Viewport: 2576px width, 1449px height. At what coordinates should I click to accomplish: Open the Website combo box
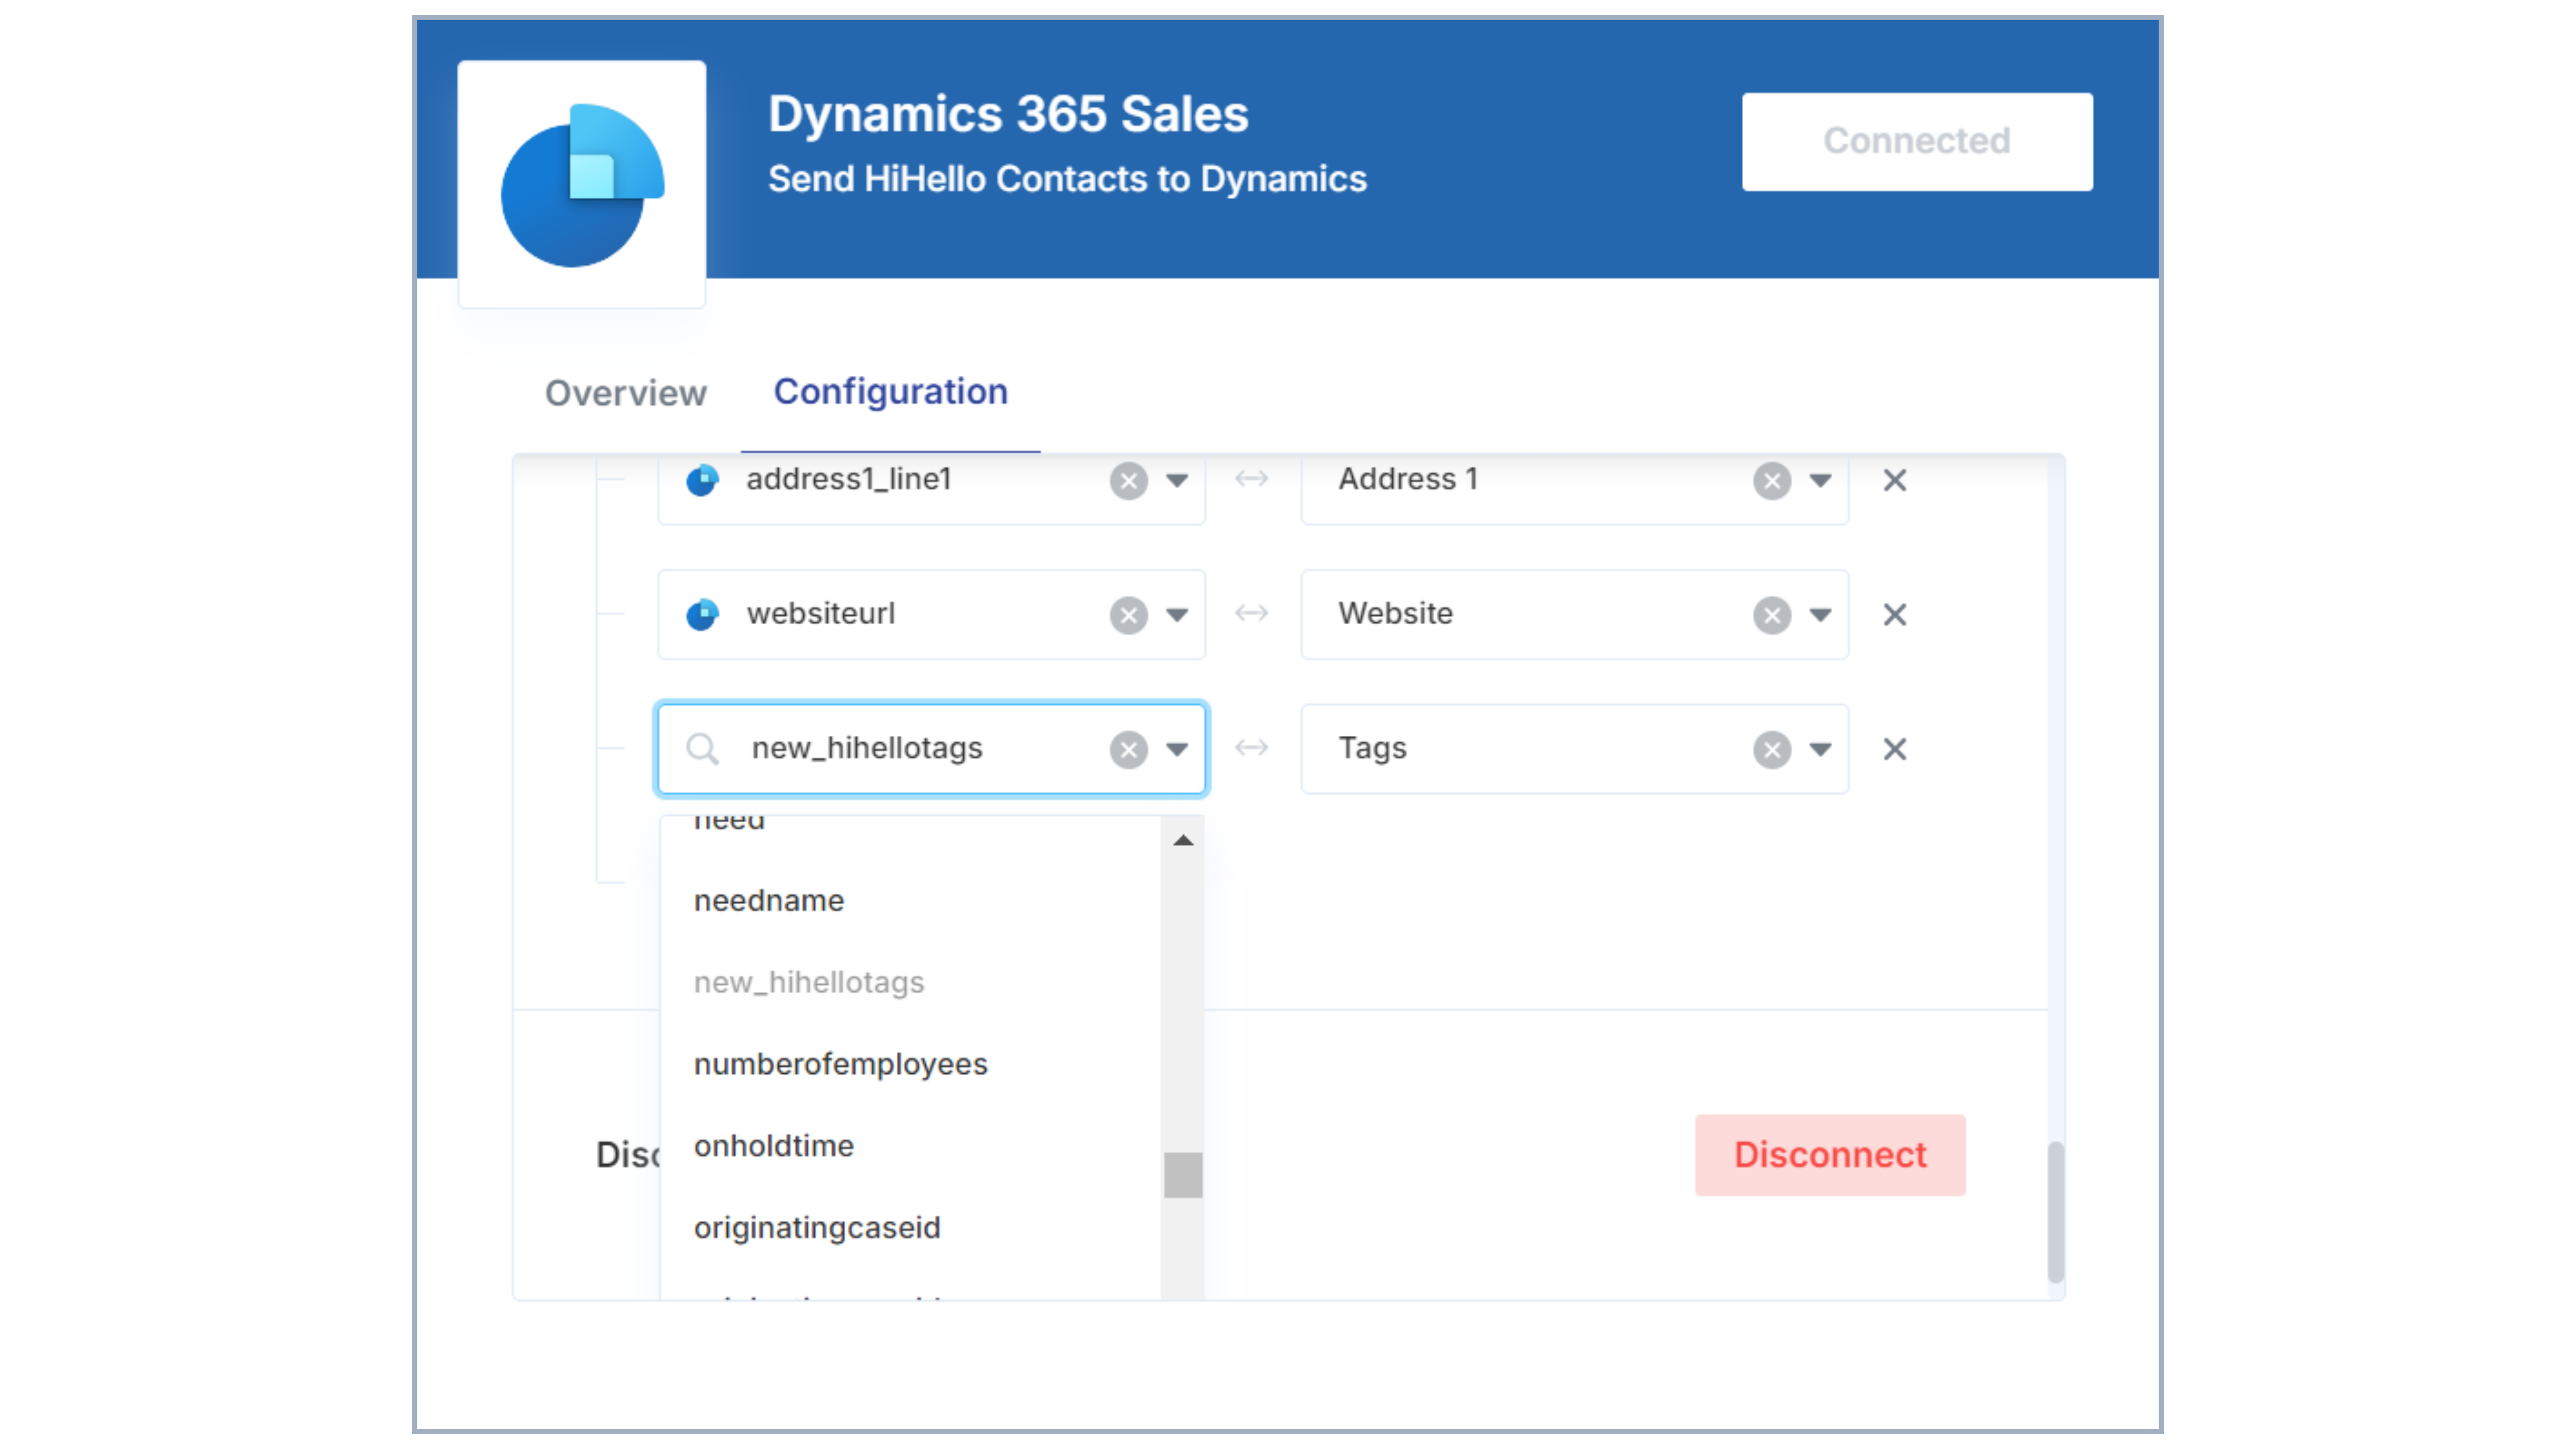pos(1574,615)
